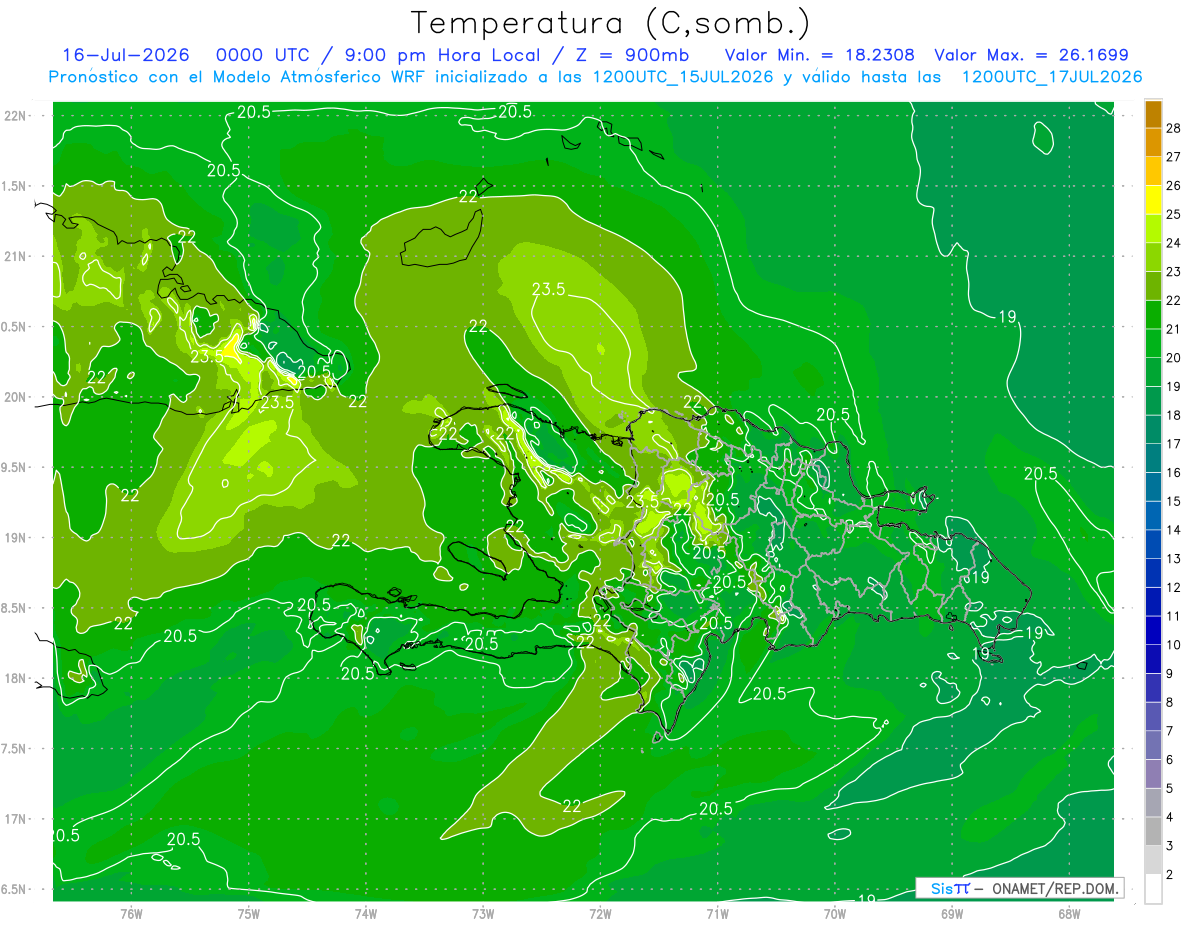This screenshot has width=1200, height=927.
Task: Click the orange legend band between 27 and 28
Action: [1153, 144]
